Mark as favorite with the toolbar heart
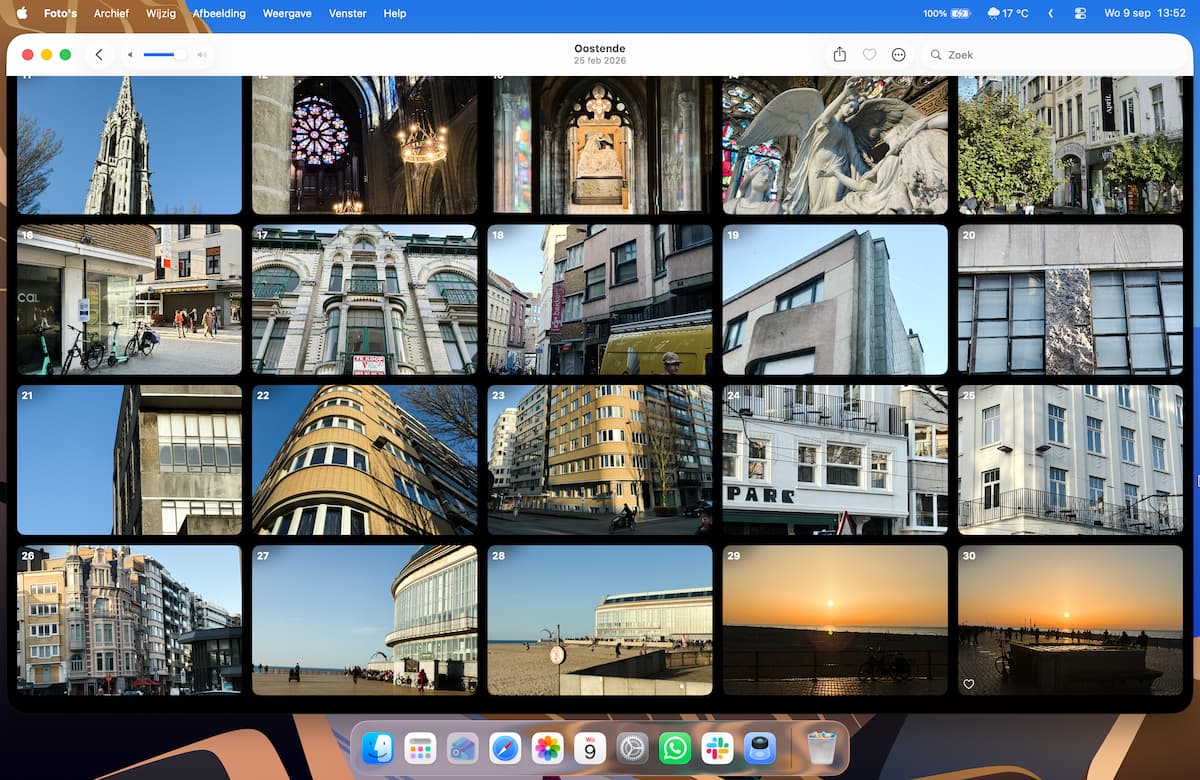 point(869,55)
